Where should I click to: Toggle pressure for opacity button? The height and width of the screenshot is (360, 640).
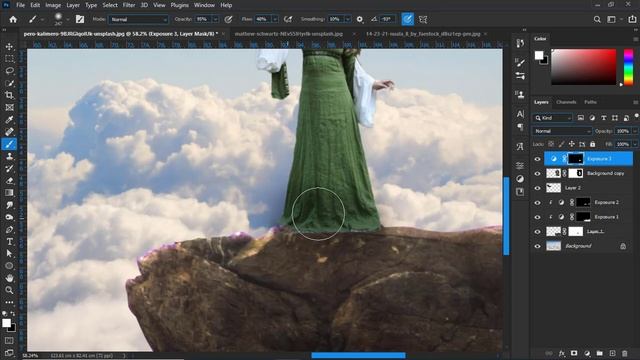point(228,19)
